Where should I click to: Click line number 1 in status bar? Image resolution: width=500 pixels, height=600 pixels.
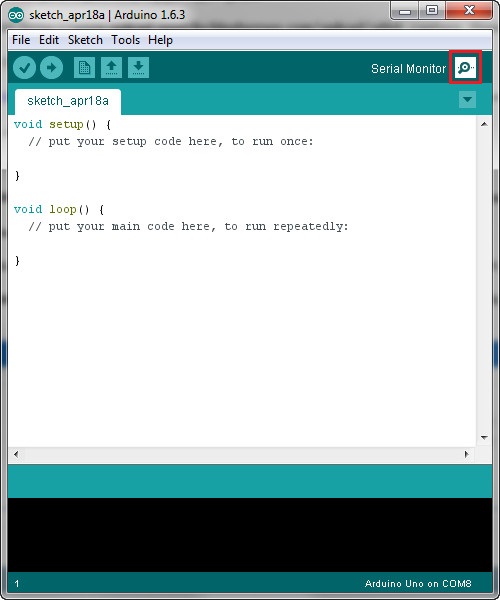coord(17,584)
